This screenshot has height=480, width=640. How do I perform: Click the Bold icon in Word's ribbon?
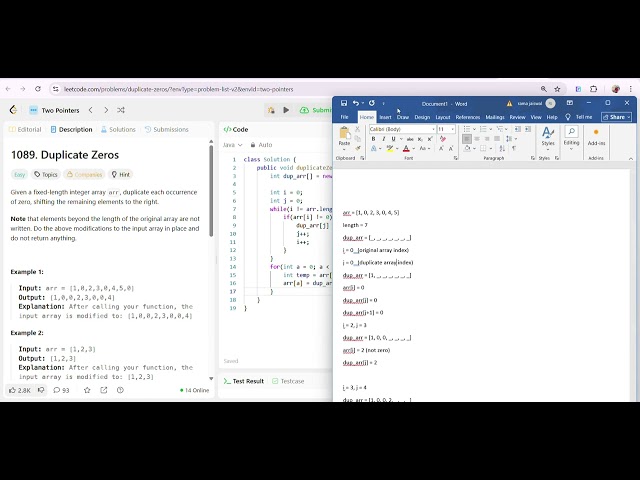coord(373,139)
